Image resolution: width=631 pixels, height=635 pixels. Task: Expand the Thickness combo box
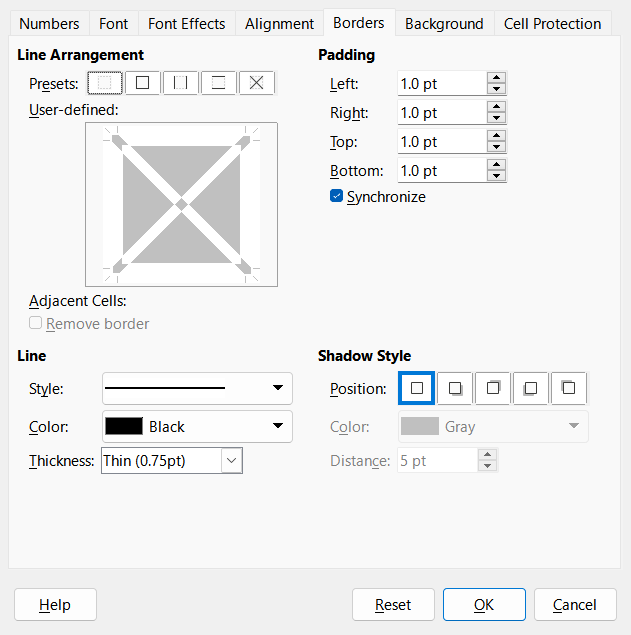232,460
